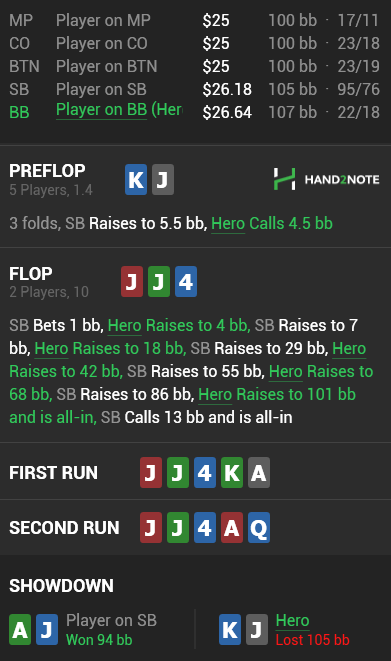Click Hero Raises to 101 bb action

click(182, 406)
